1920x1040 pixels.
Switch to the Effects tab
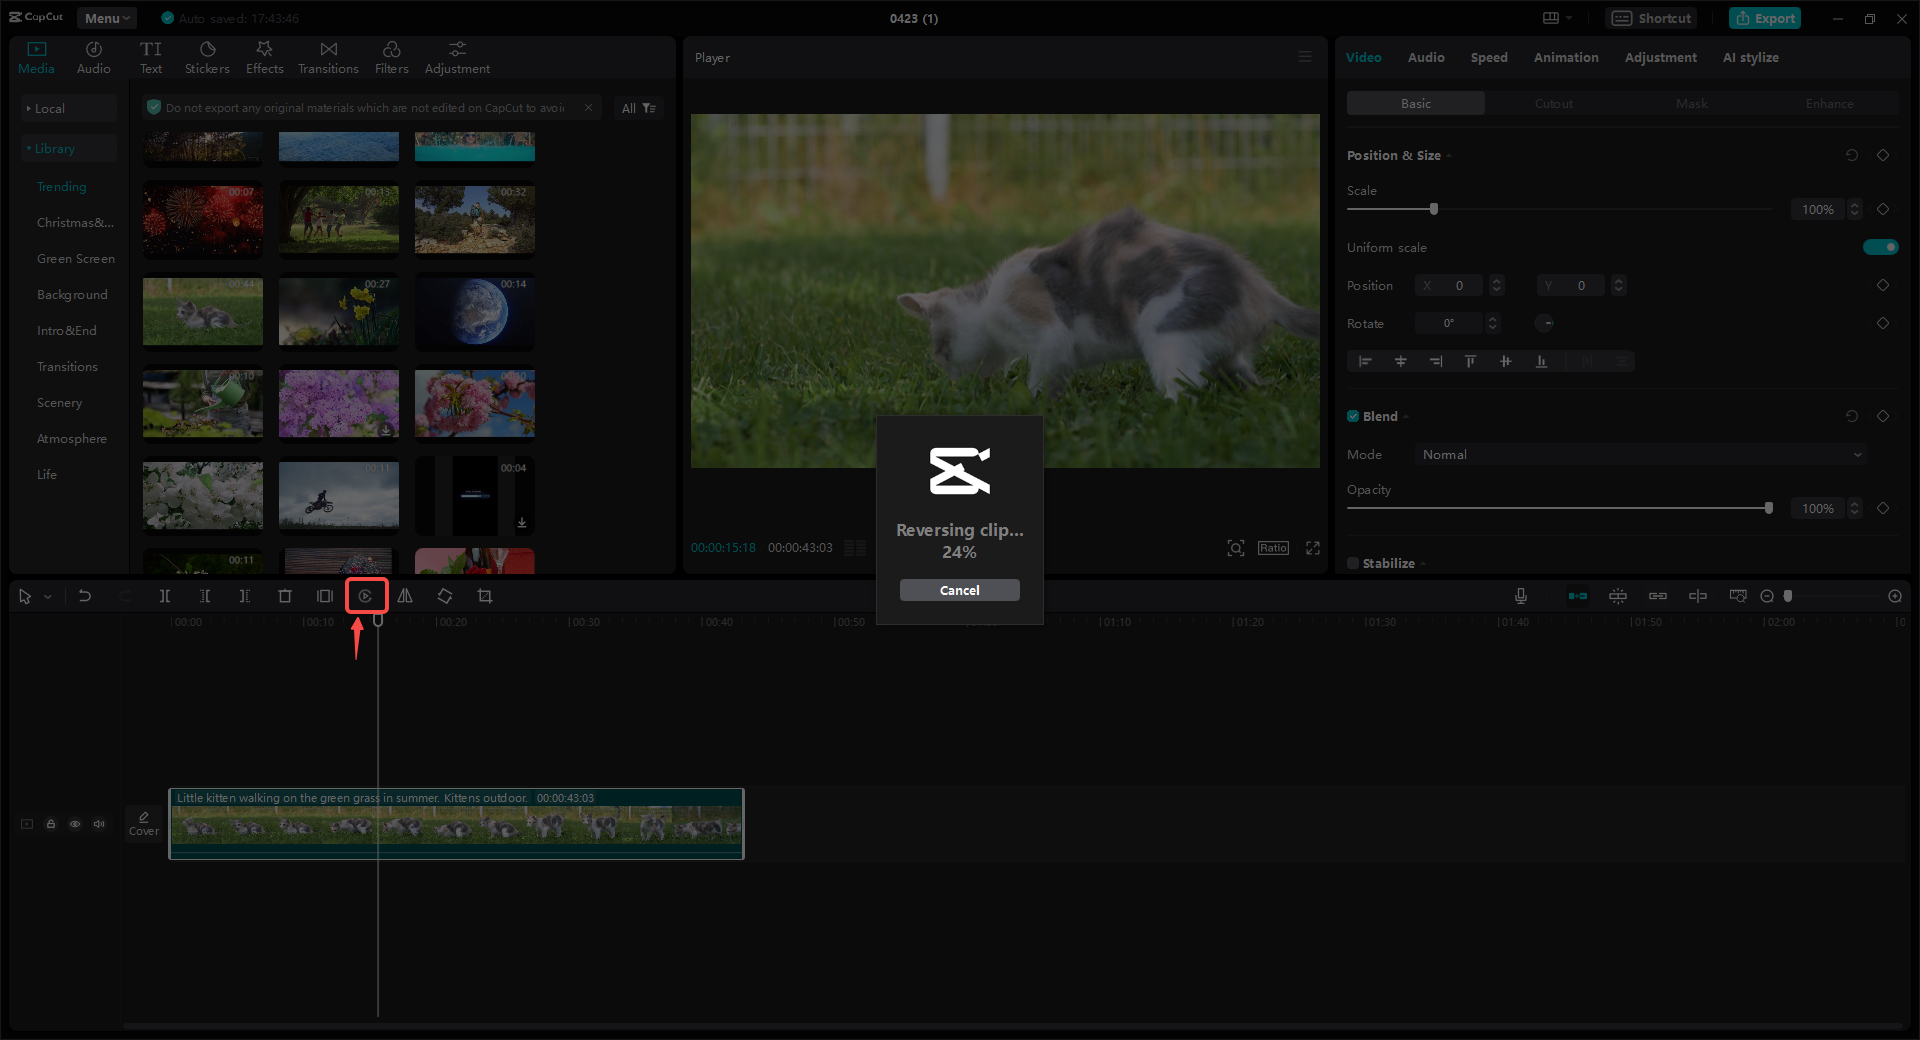click(265, 58)
